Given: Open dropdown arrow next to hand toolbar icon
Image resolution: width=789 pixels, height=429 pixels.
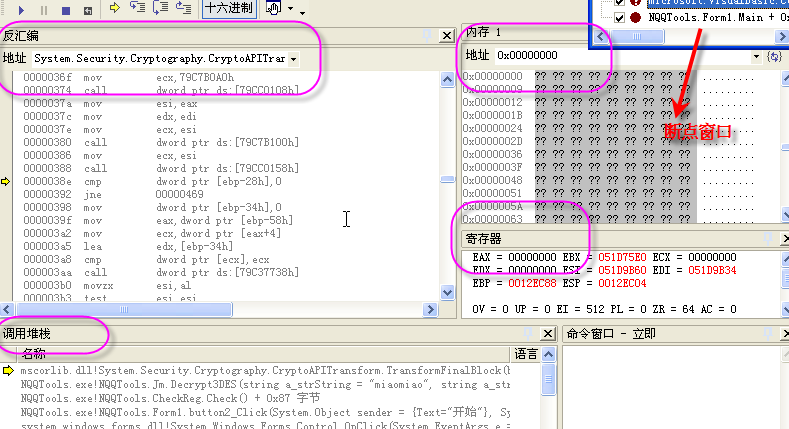Looking at the screenshot, I should pos(290,10).
